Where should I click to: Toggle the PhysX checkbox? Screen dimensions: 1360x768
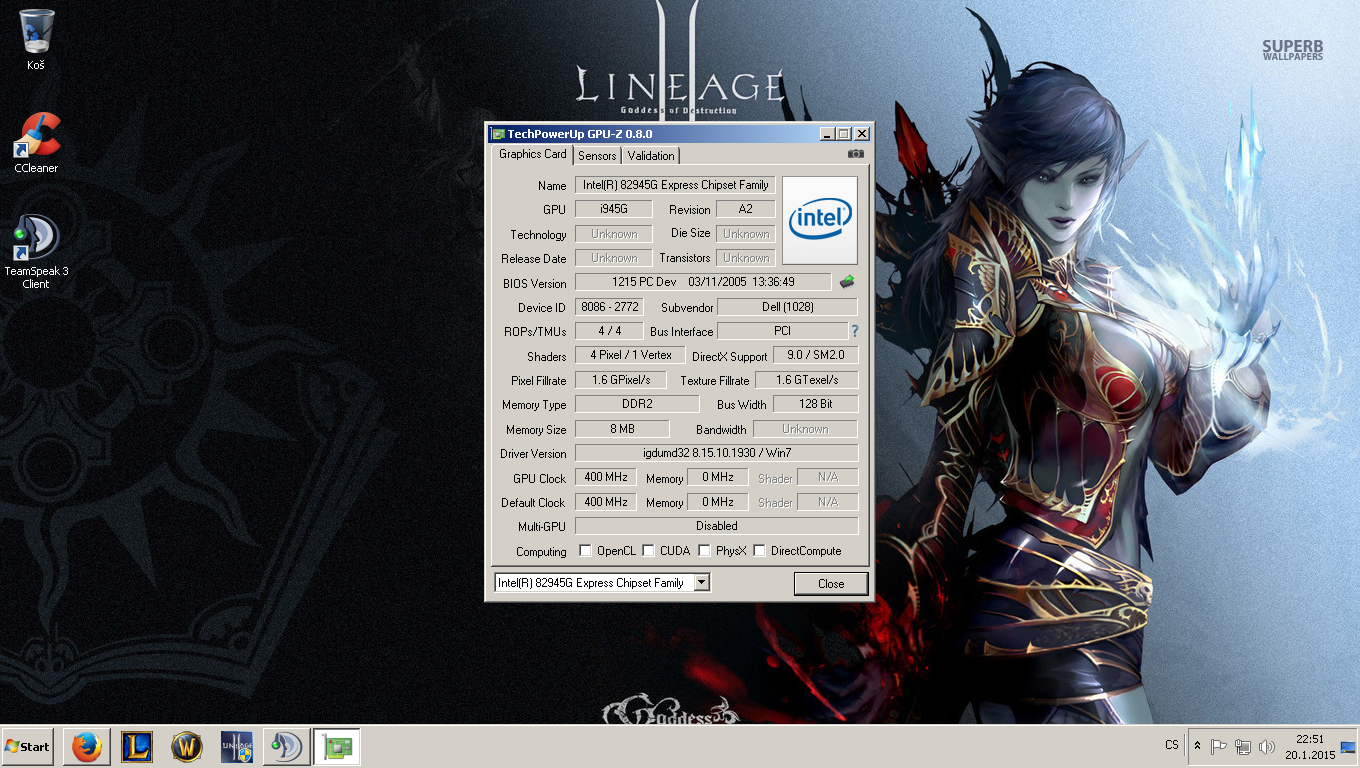point(705,551)
